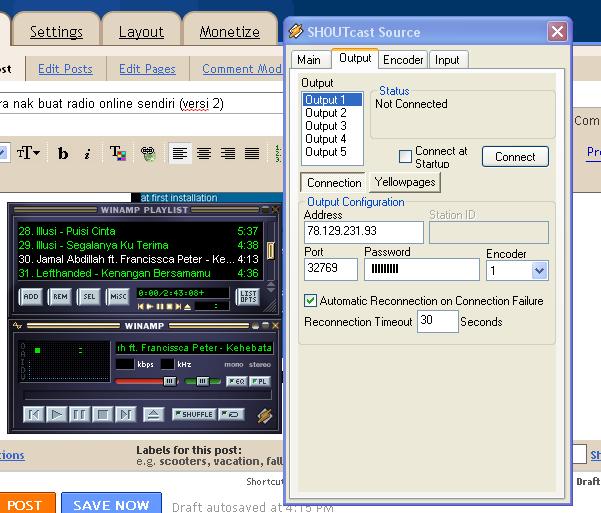Viewport: 601px width, 513px height.
Task: Click the Password input field
Action: tap(422, 269)
